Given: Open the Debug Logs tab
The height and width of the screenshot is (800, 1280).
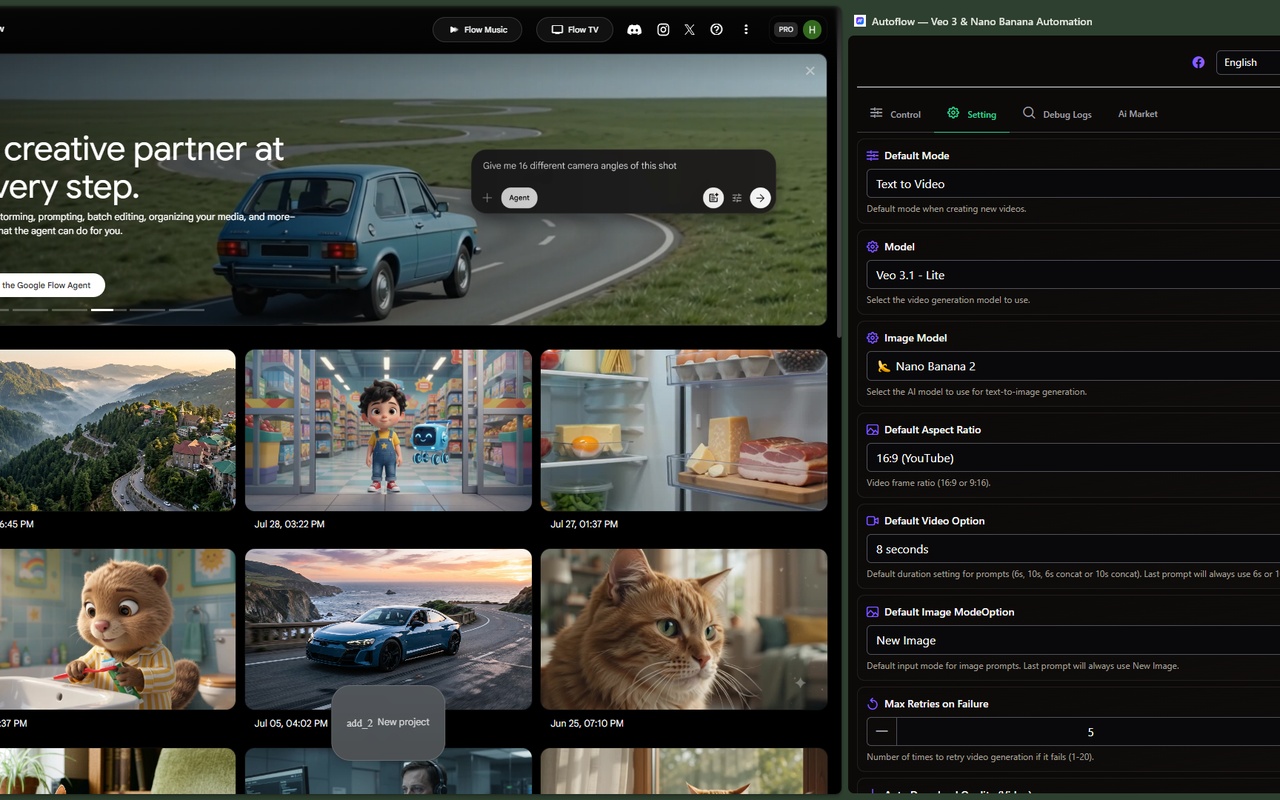Looking at the screenshot, I should 1057,114.
